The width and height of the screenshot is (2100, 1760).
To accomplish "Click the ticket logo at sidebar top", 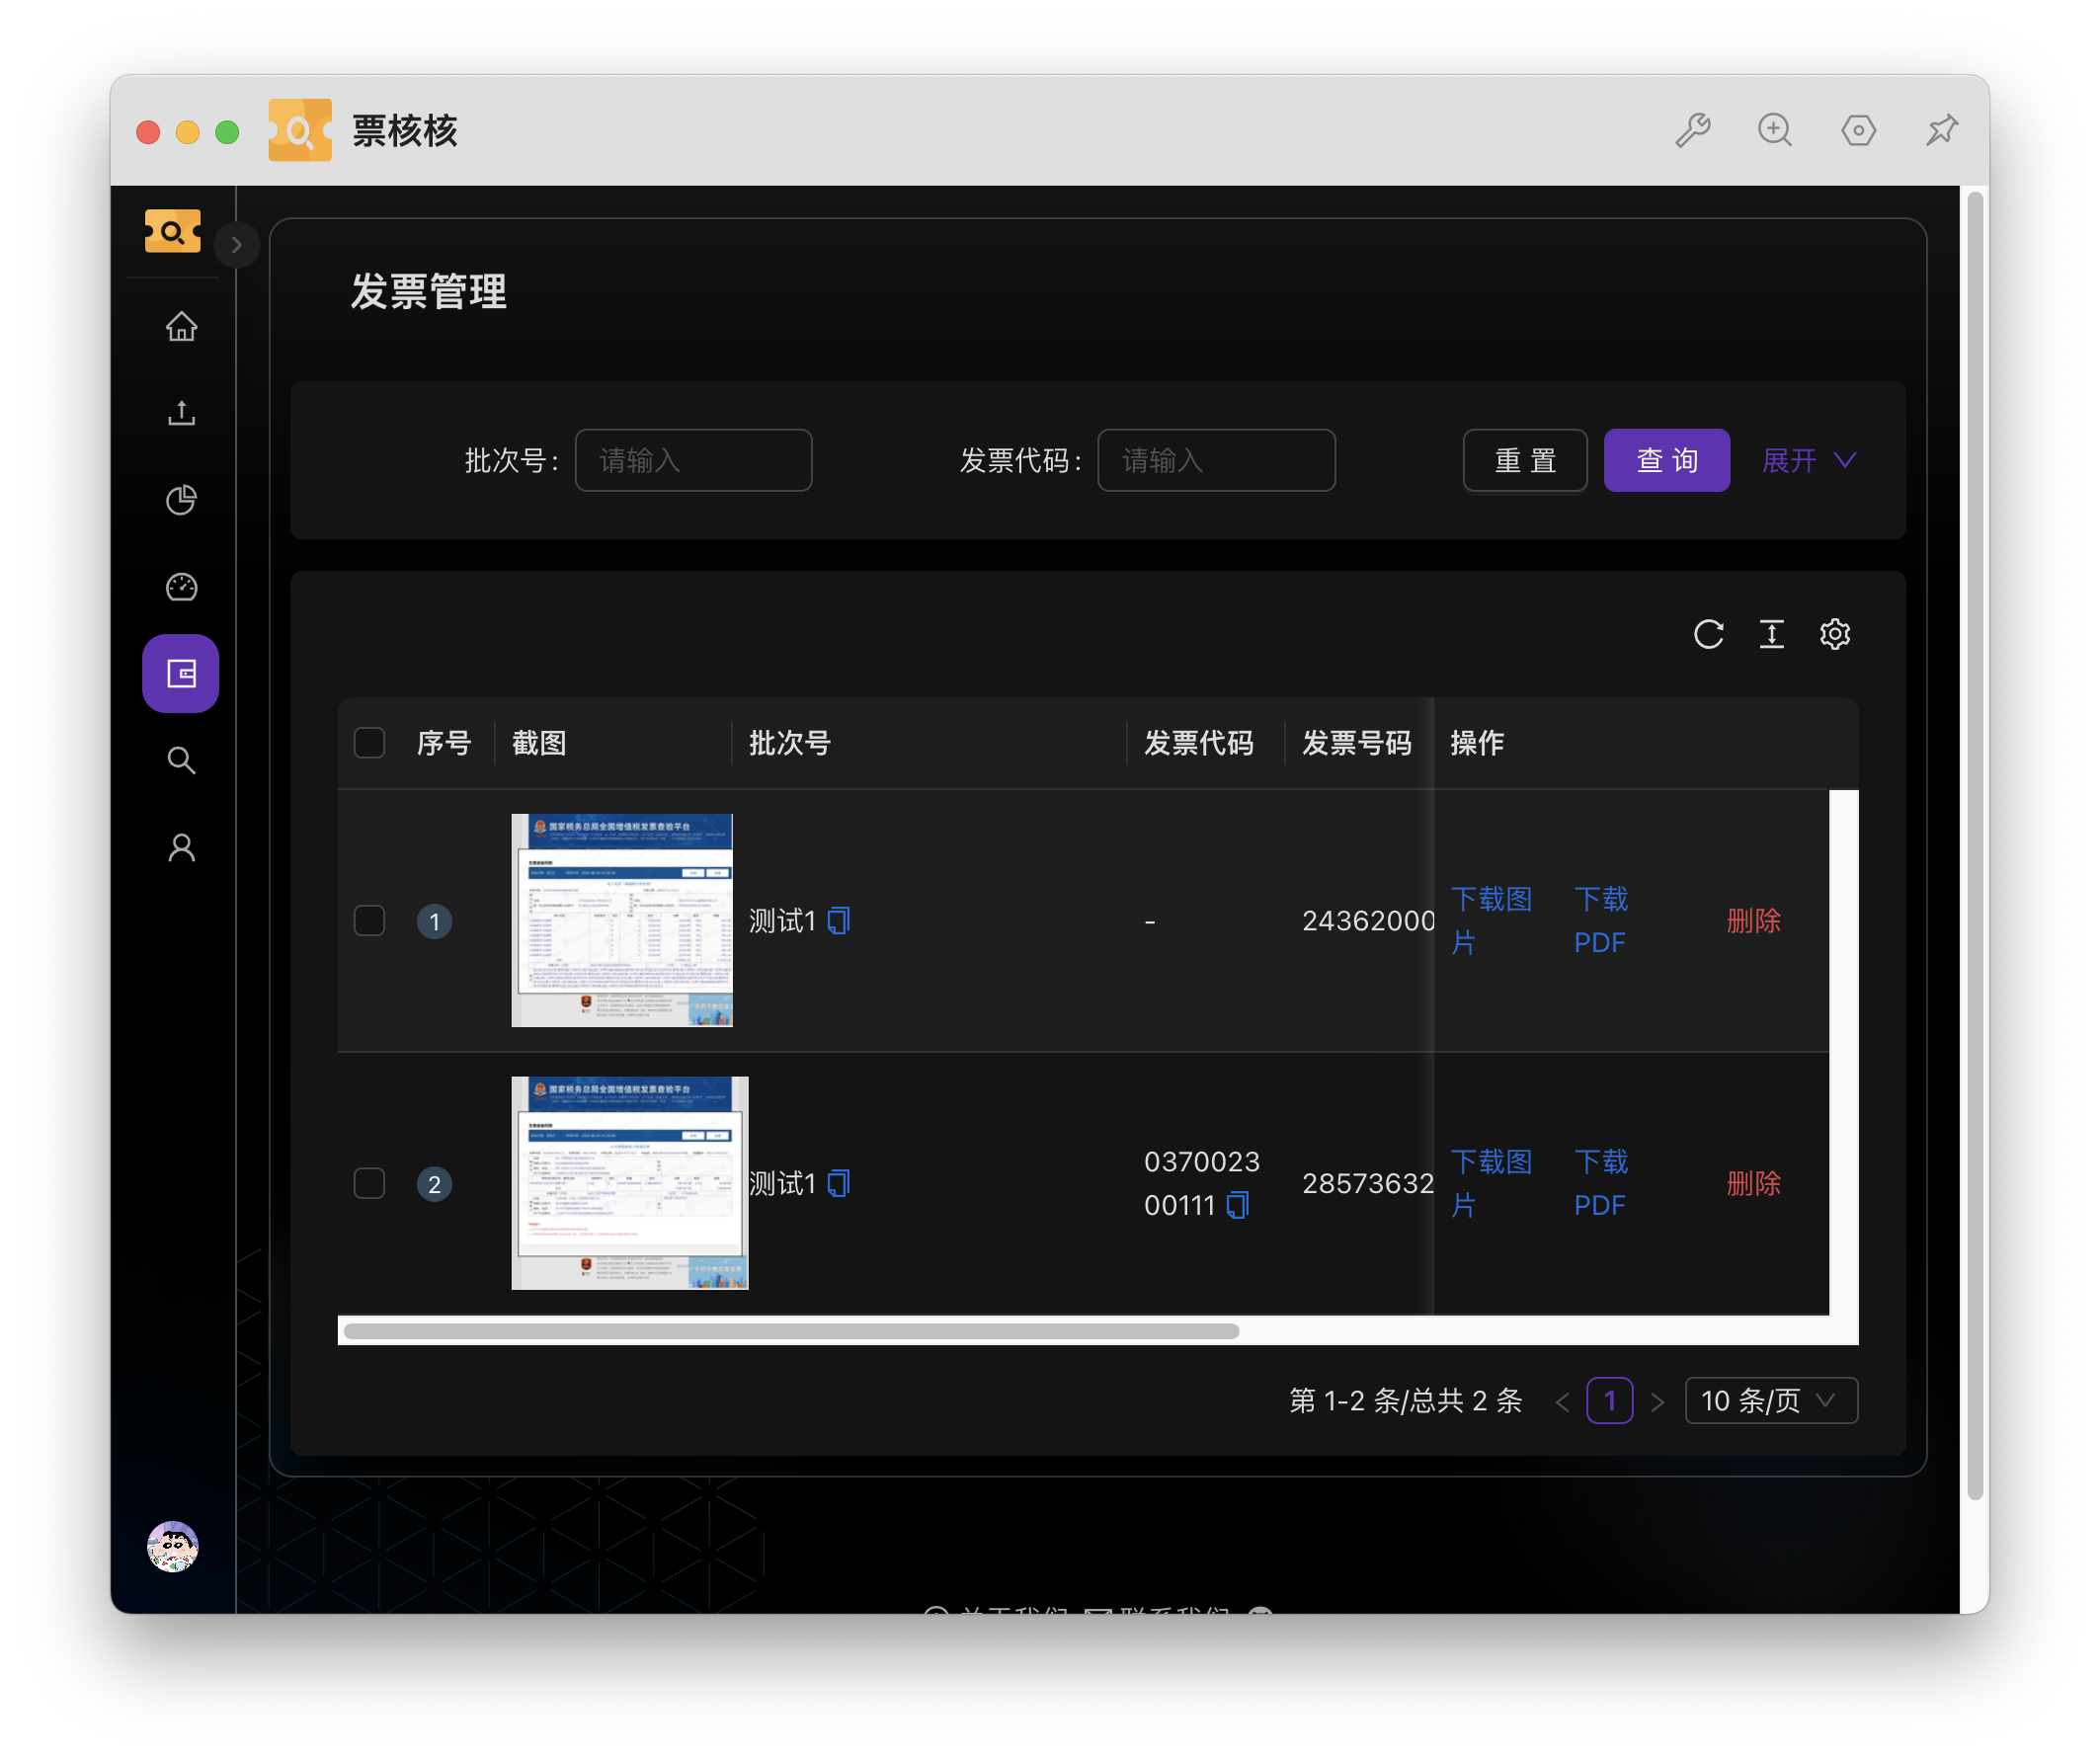I will click(173, 231).
